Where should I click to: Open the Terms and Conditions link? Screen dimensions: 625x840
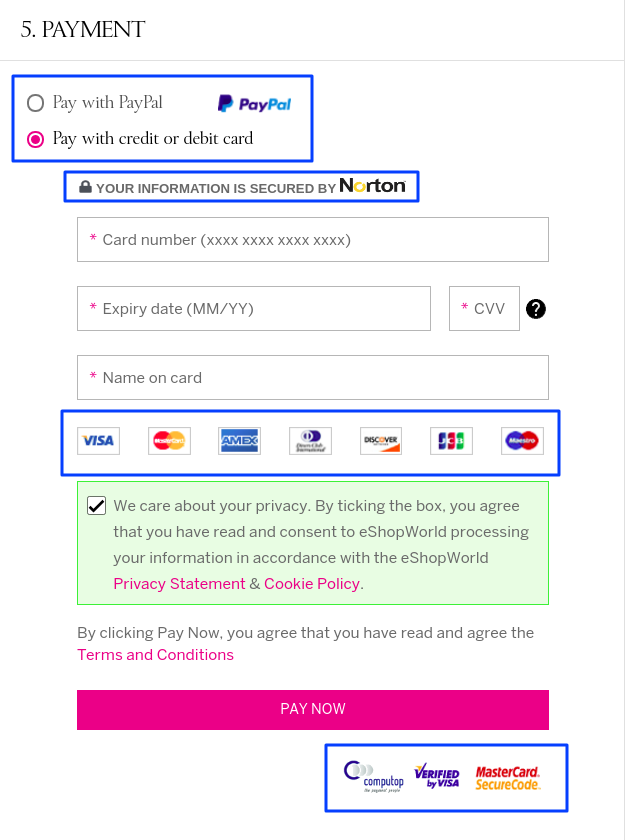point(155,654)
